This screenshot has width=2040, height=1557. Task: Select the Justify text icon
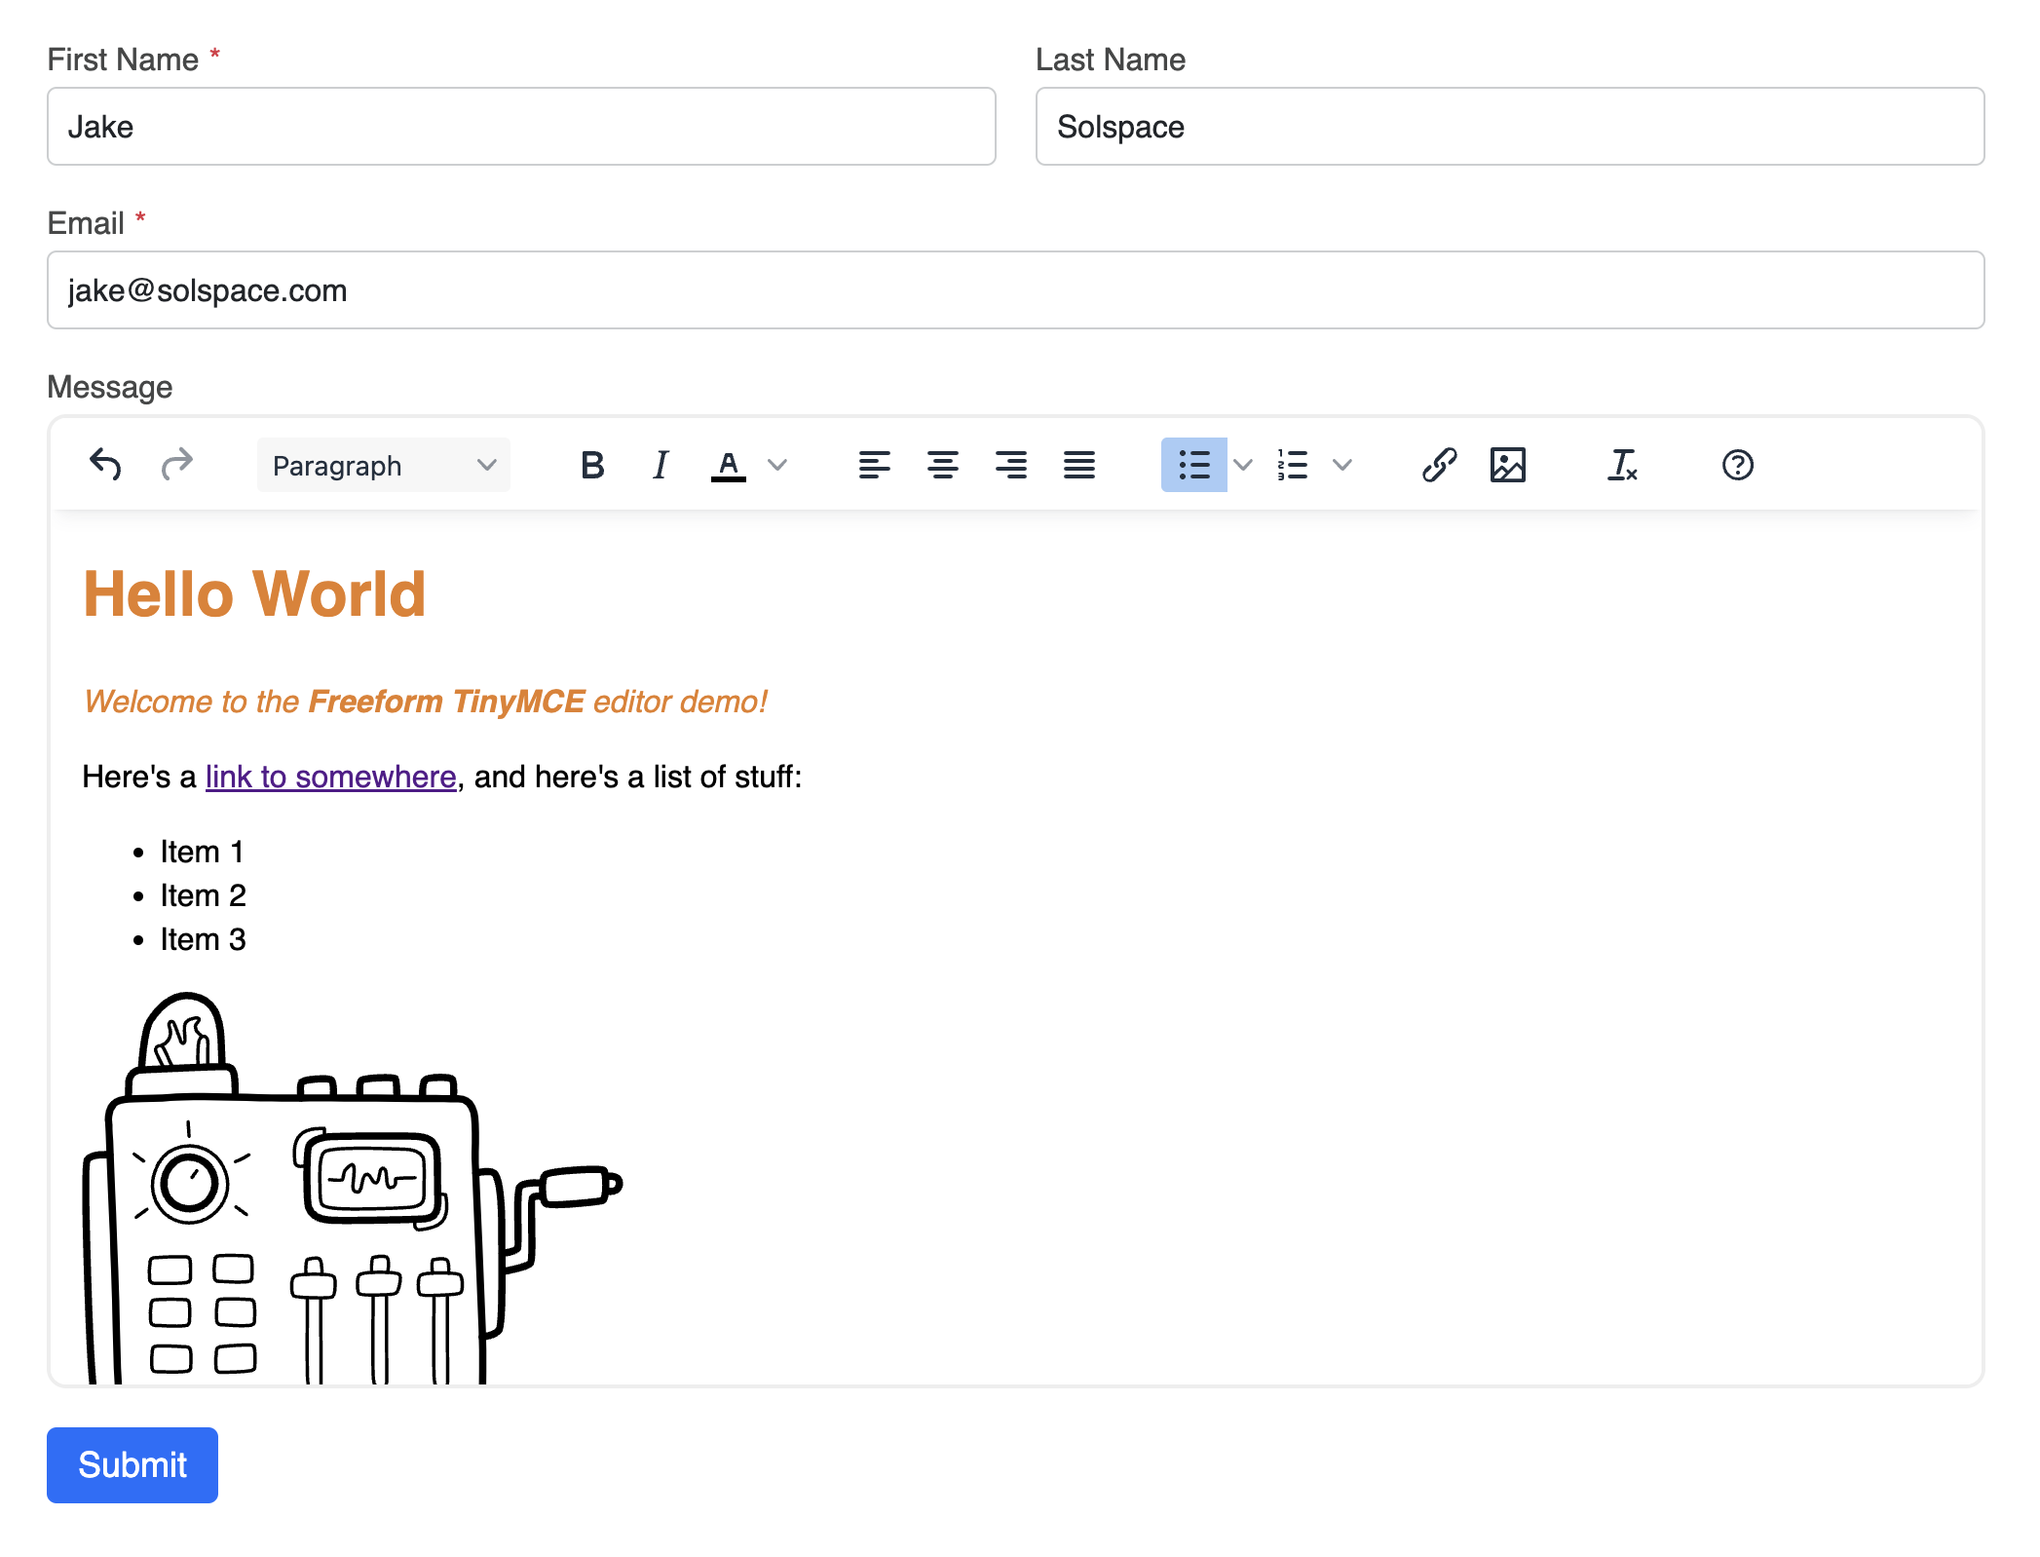[1079, 464]
